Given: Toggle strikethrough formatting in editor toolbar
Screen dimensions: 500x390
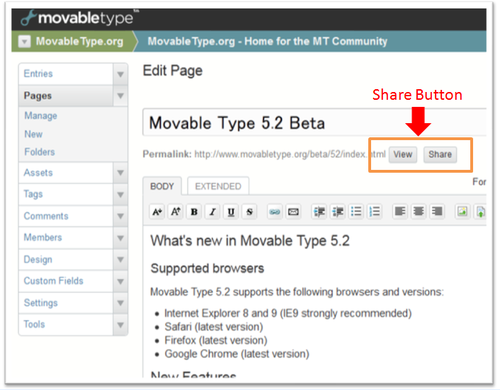Looking at the screenshot, I should [249, 212].
